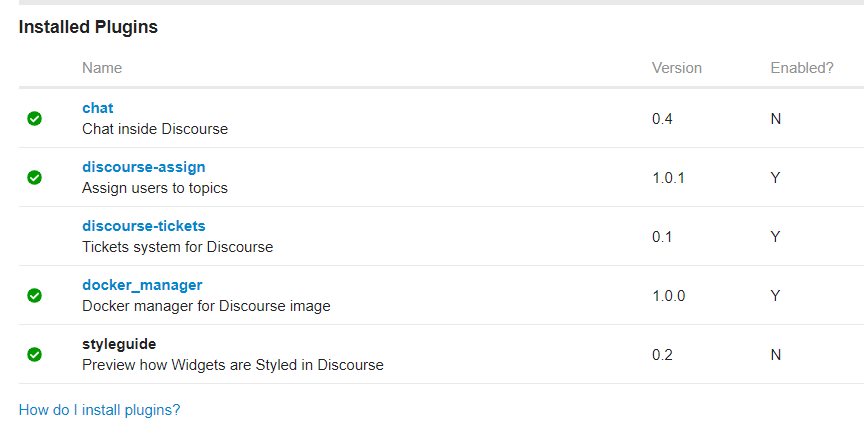Select the styleguide plugin name
This screenshot has width=864, height=435.
tap(119, 344)
